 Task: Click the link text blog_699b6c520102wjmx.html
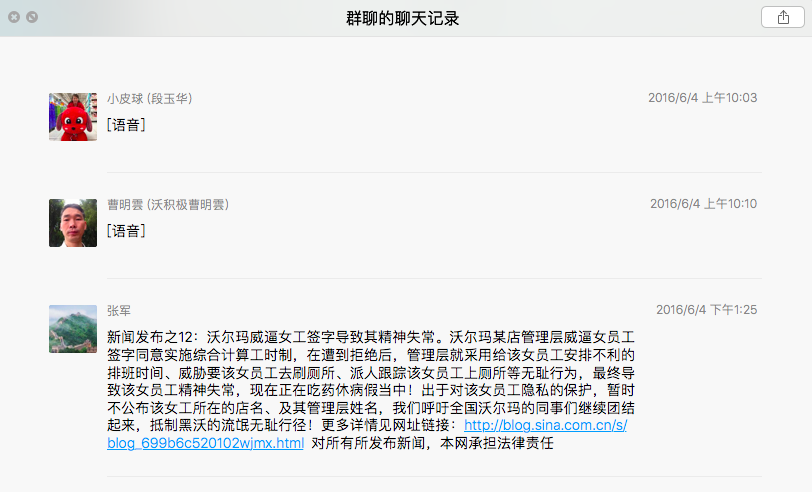tap(205, 443)
